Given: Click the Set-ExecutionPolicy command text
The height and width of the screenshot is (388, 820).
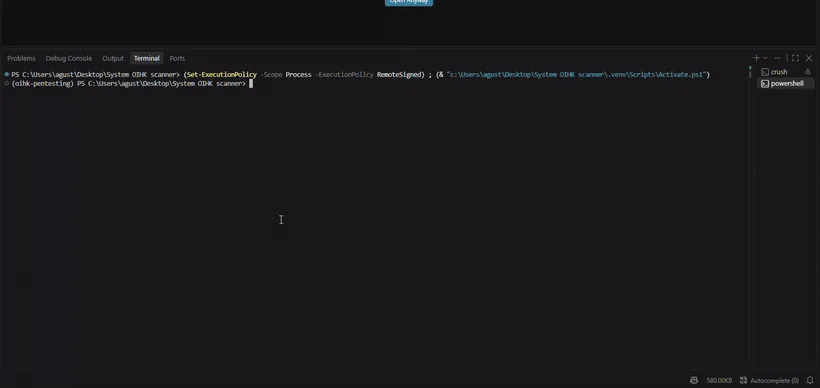Looking at the screenshot, I should pyautogui.click(x=222, y=75).
